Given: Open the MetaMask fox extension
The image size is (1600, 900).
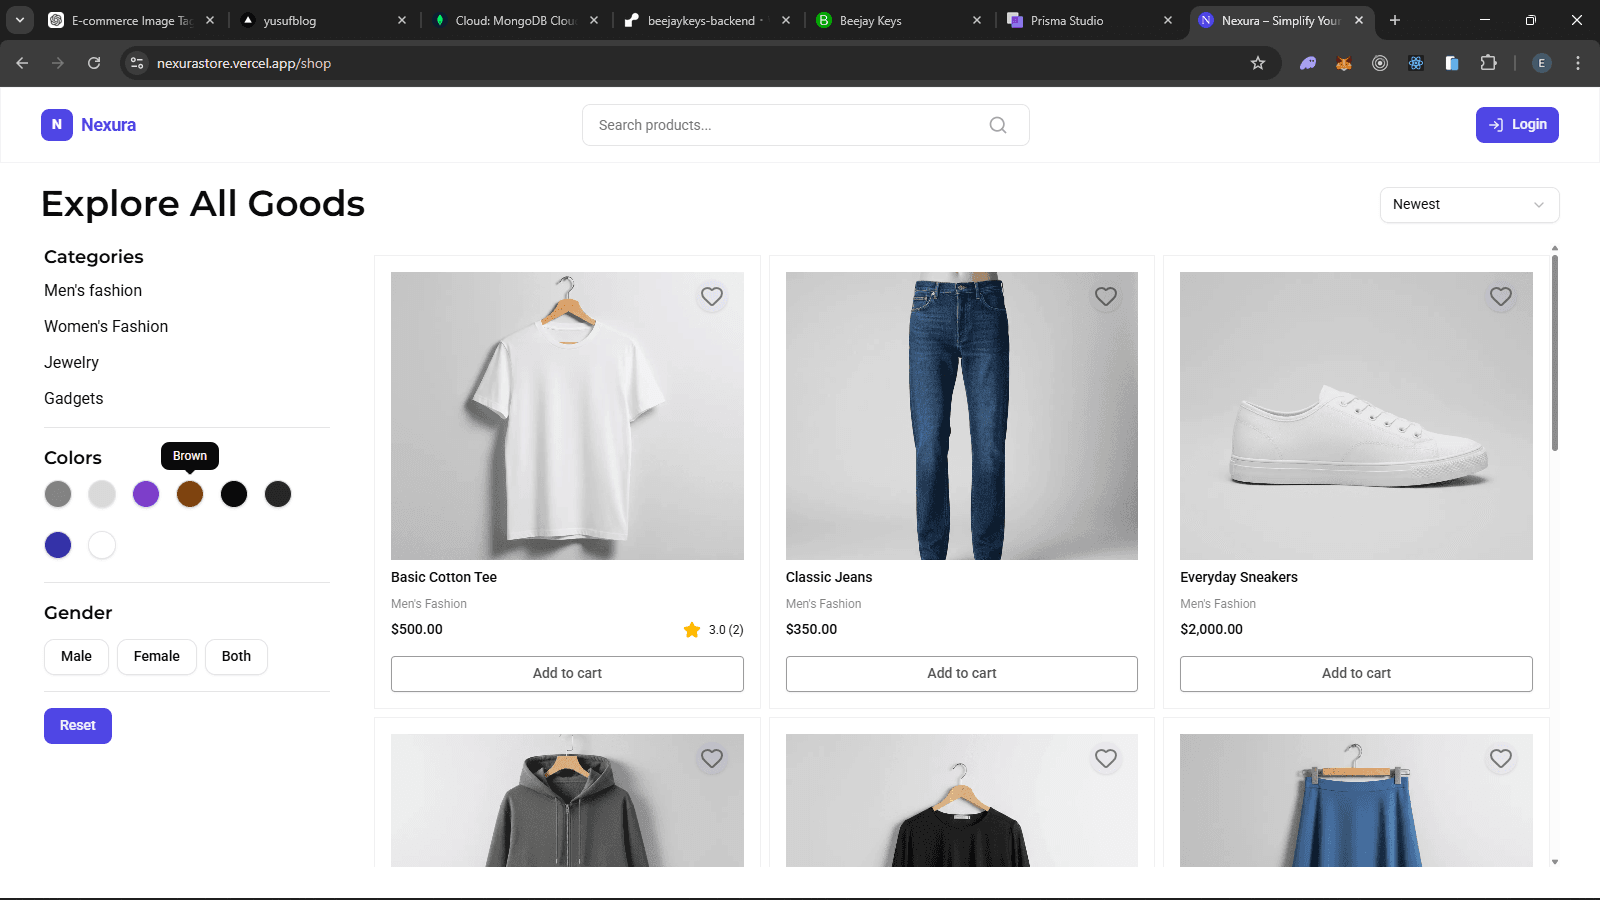Looking at the screenshot, I should (1344, 63).
